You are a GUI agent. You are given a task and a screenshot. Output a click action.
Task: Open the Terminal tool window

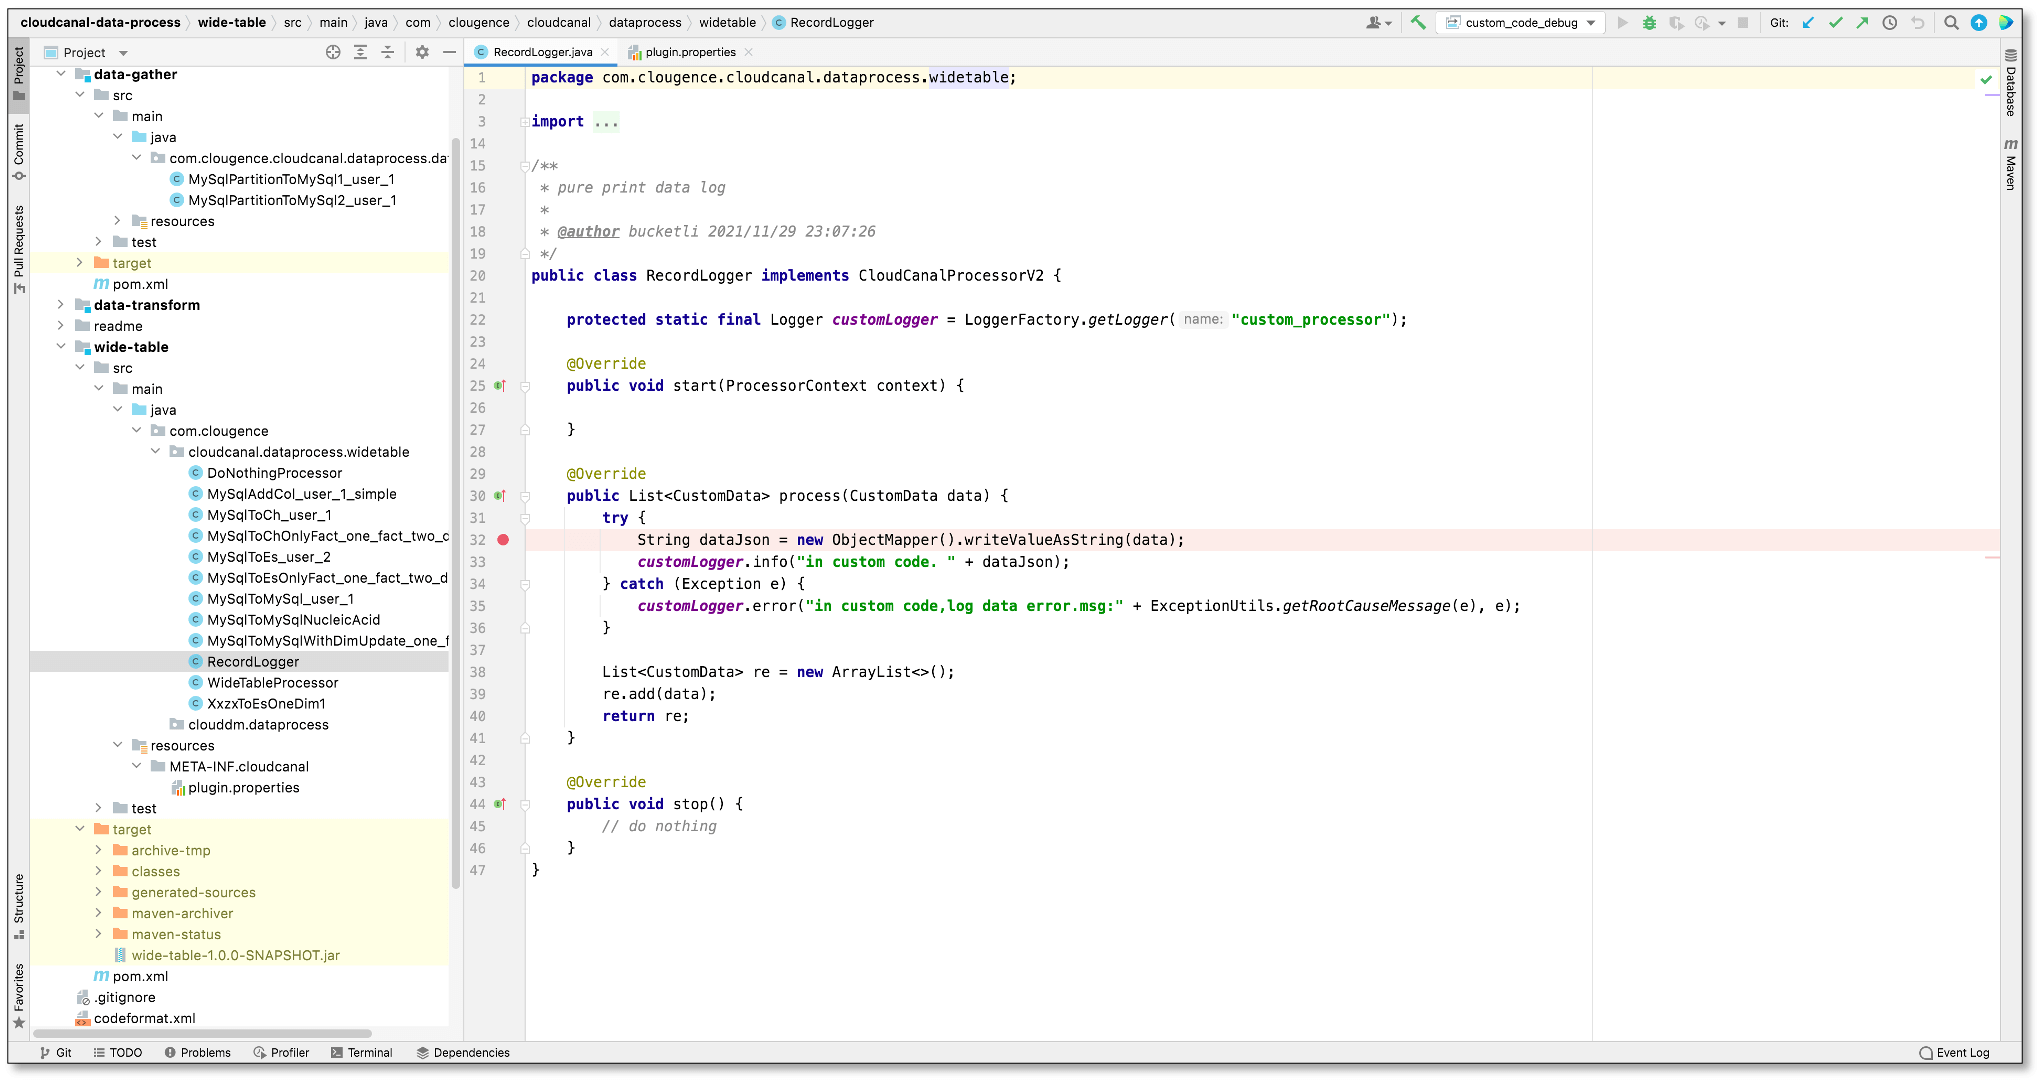pos(362,1052)
